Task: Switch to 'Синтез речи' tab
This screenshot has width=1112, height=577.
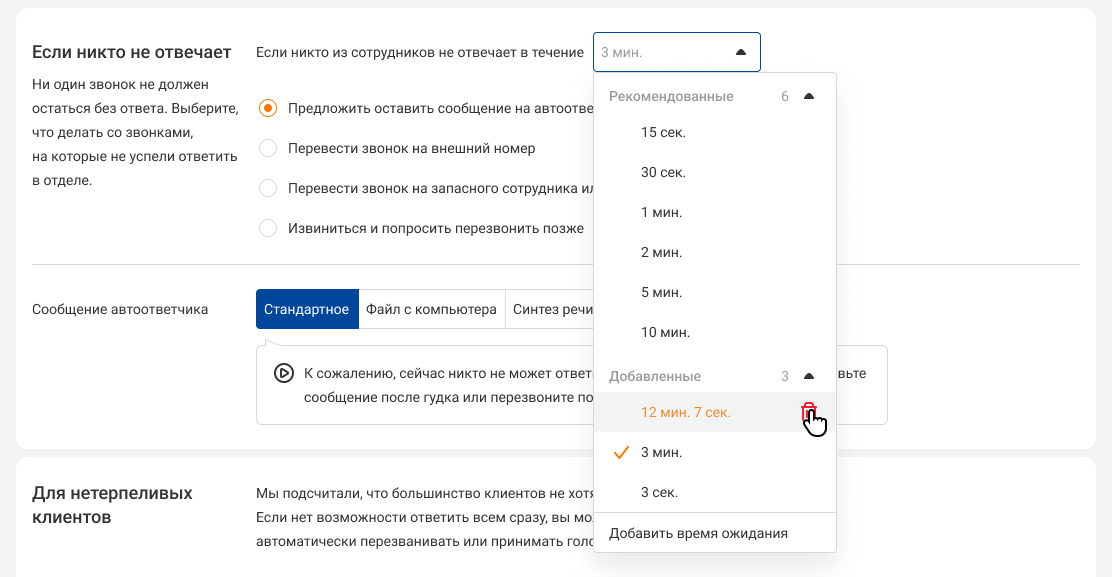Action: (x=552, y=310)
